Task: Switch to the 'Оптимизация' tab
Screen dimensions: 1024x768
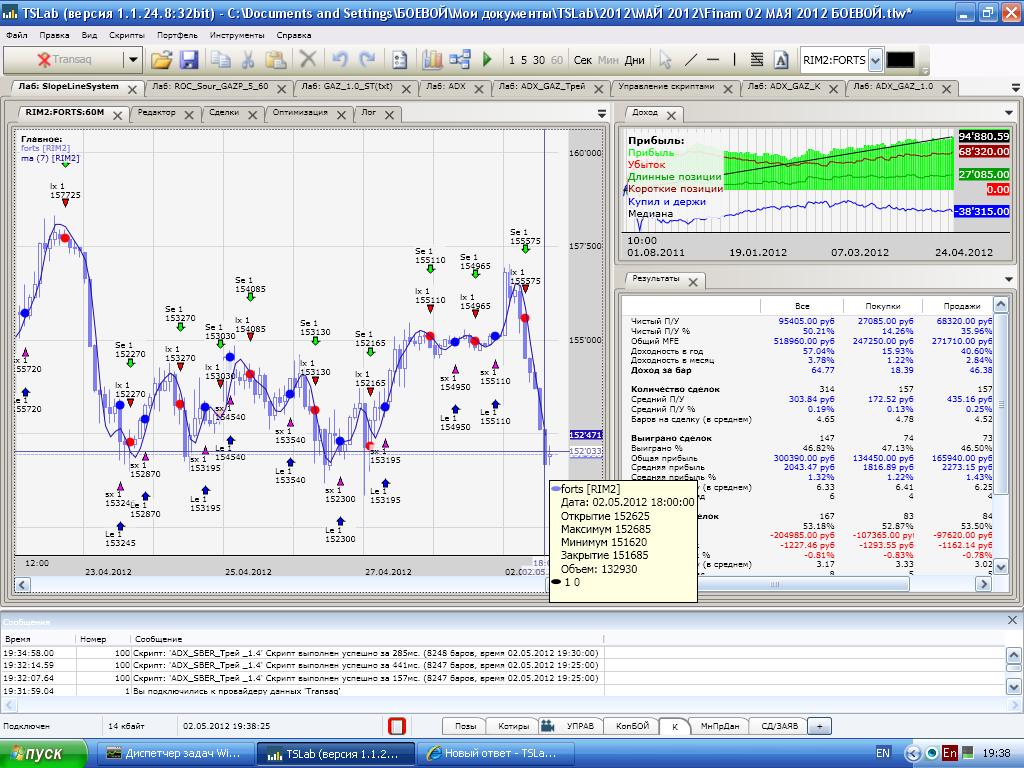Action: (300, 114)
